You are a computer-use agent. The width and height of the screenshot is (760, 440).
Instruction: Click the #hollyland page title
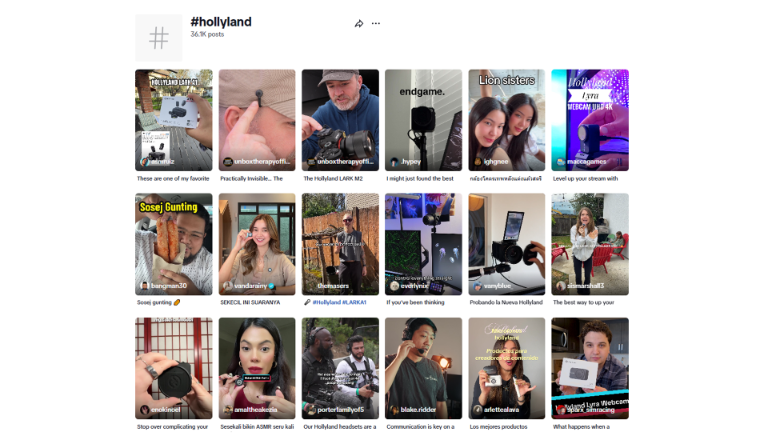click(221, 22)
